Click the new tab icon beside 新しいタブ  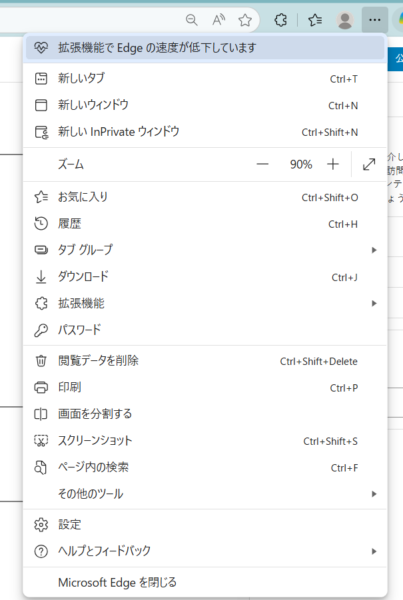coord(41,78)
